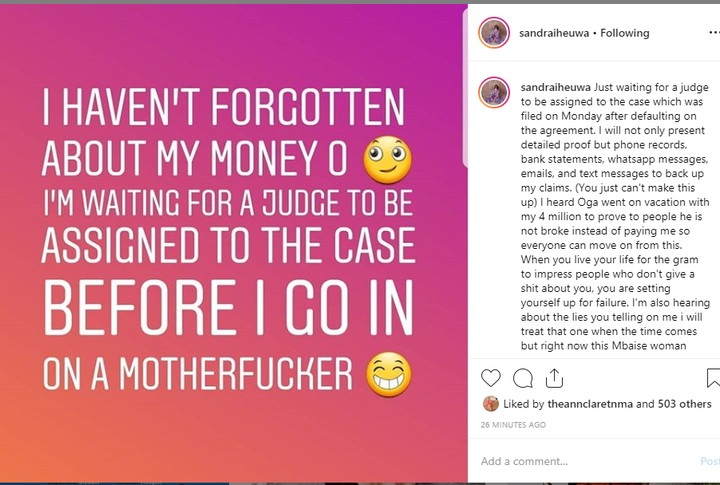
Task: Open the 26 MINUTES AGO timestamp
Action: point(513,425)
